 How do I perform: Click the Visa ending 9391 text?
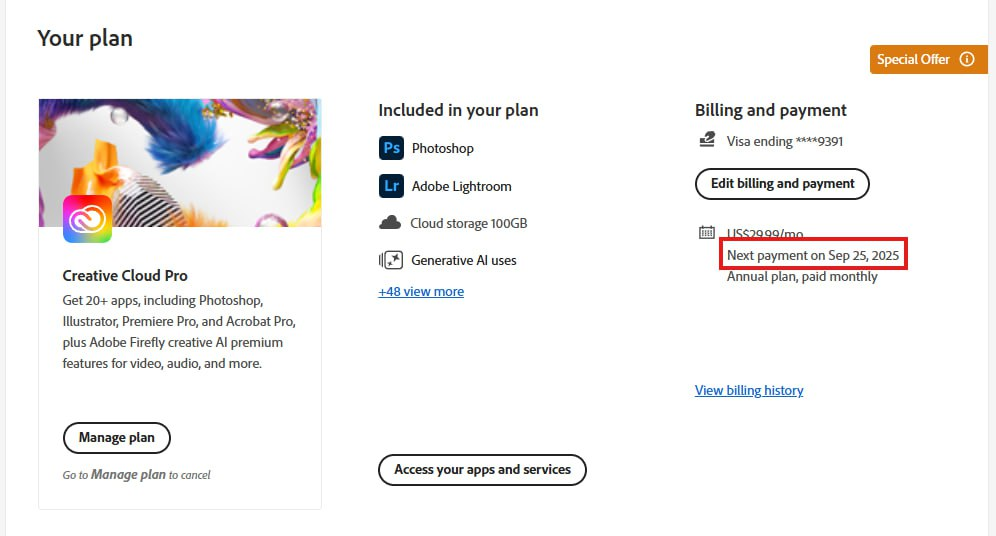coord(785,141)
